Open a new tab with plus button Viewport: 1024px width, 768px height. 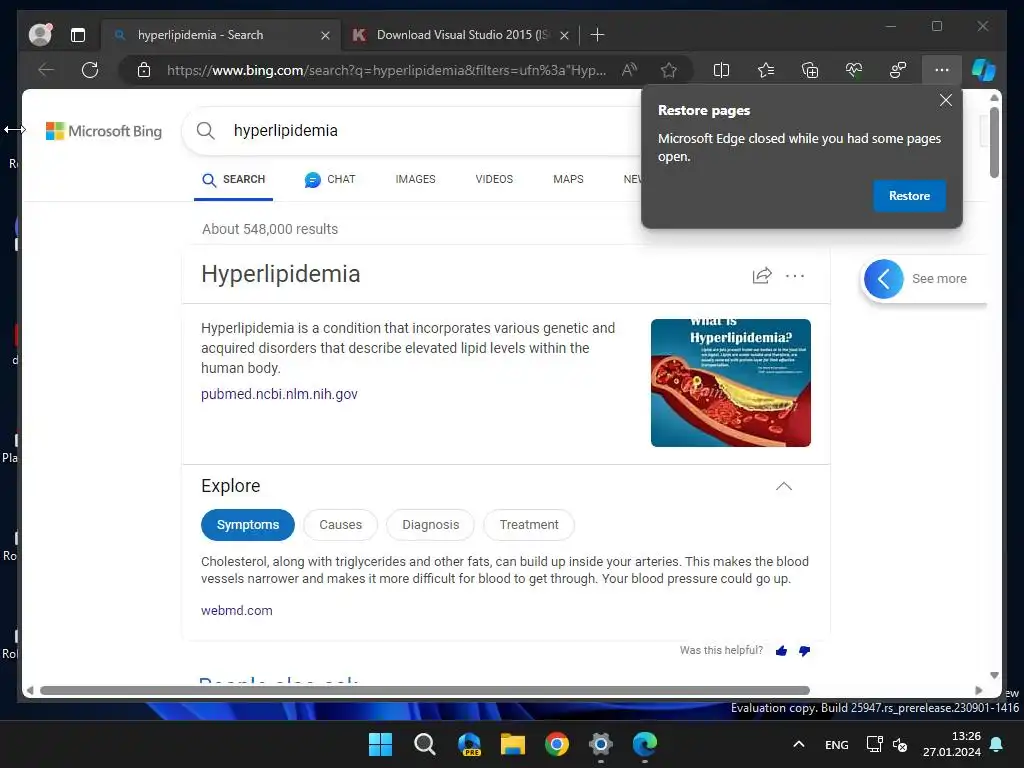click(x=597, y=35)
